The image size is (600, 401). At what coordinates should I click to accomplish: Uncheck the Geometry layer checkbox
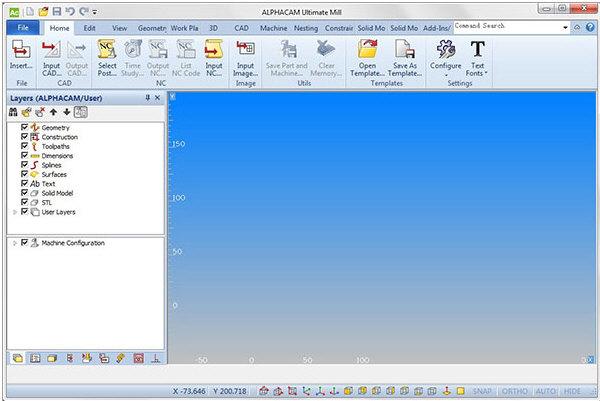(x=24, y=128)
